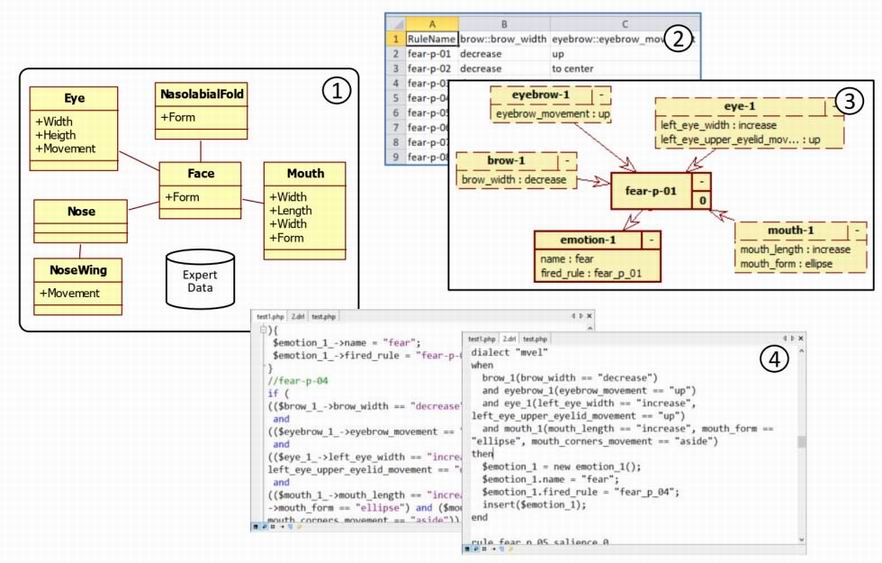Viewport: 882px width, 563px height.
Task: Select column A header in spreadsheet
Action: click(432, 24)
